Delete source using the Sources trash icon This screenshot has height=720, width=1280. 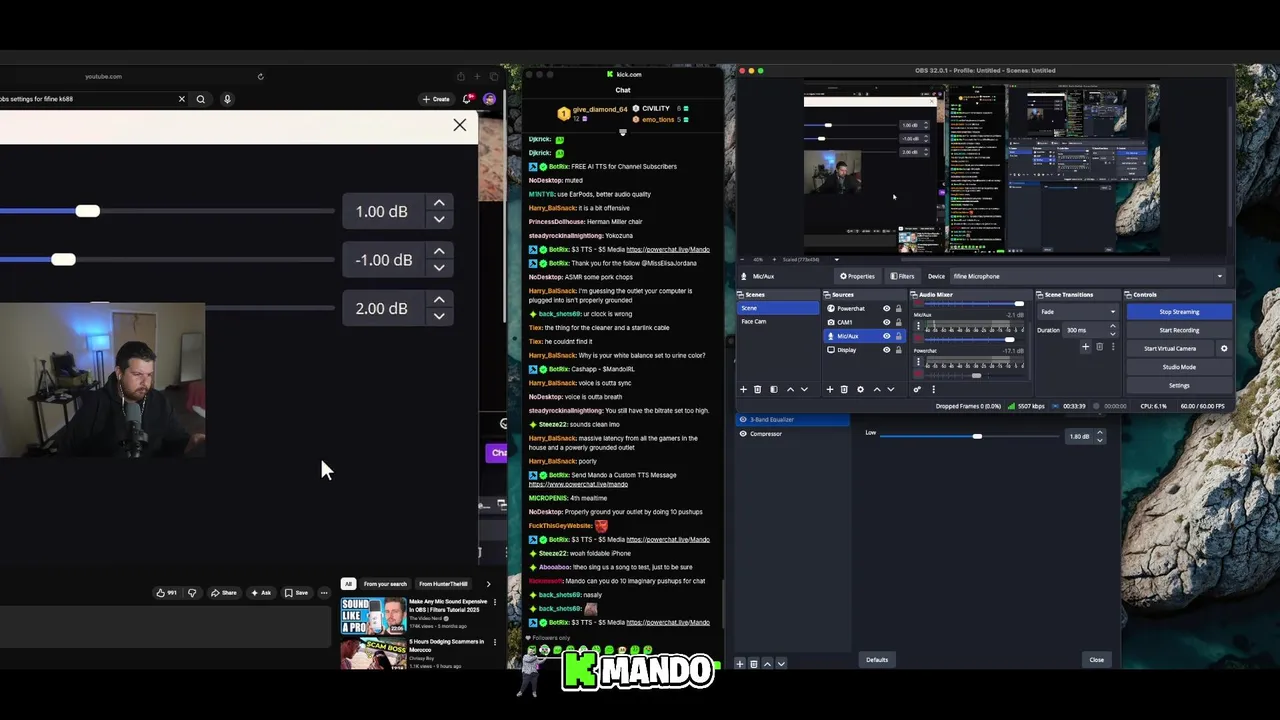pos(844,389)
